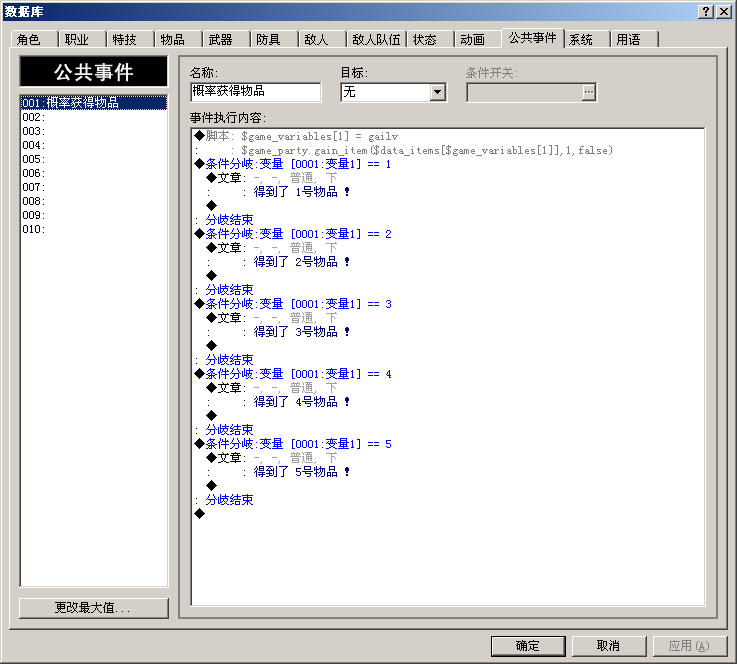Viewport: 737px width, 664px height.
Task: Click the condition switch ellipsis button
Action: click(588, 92)
